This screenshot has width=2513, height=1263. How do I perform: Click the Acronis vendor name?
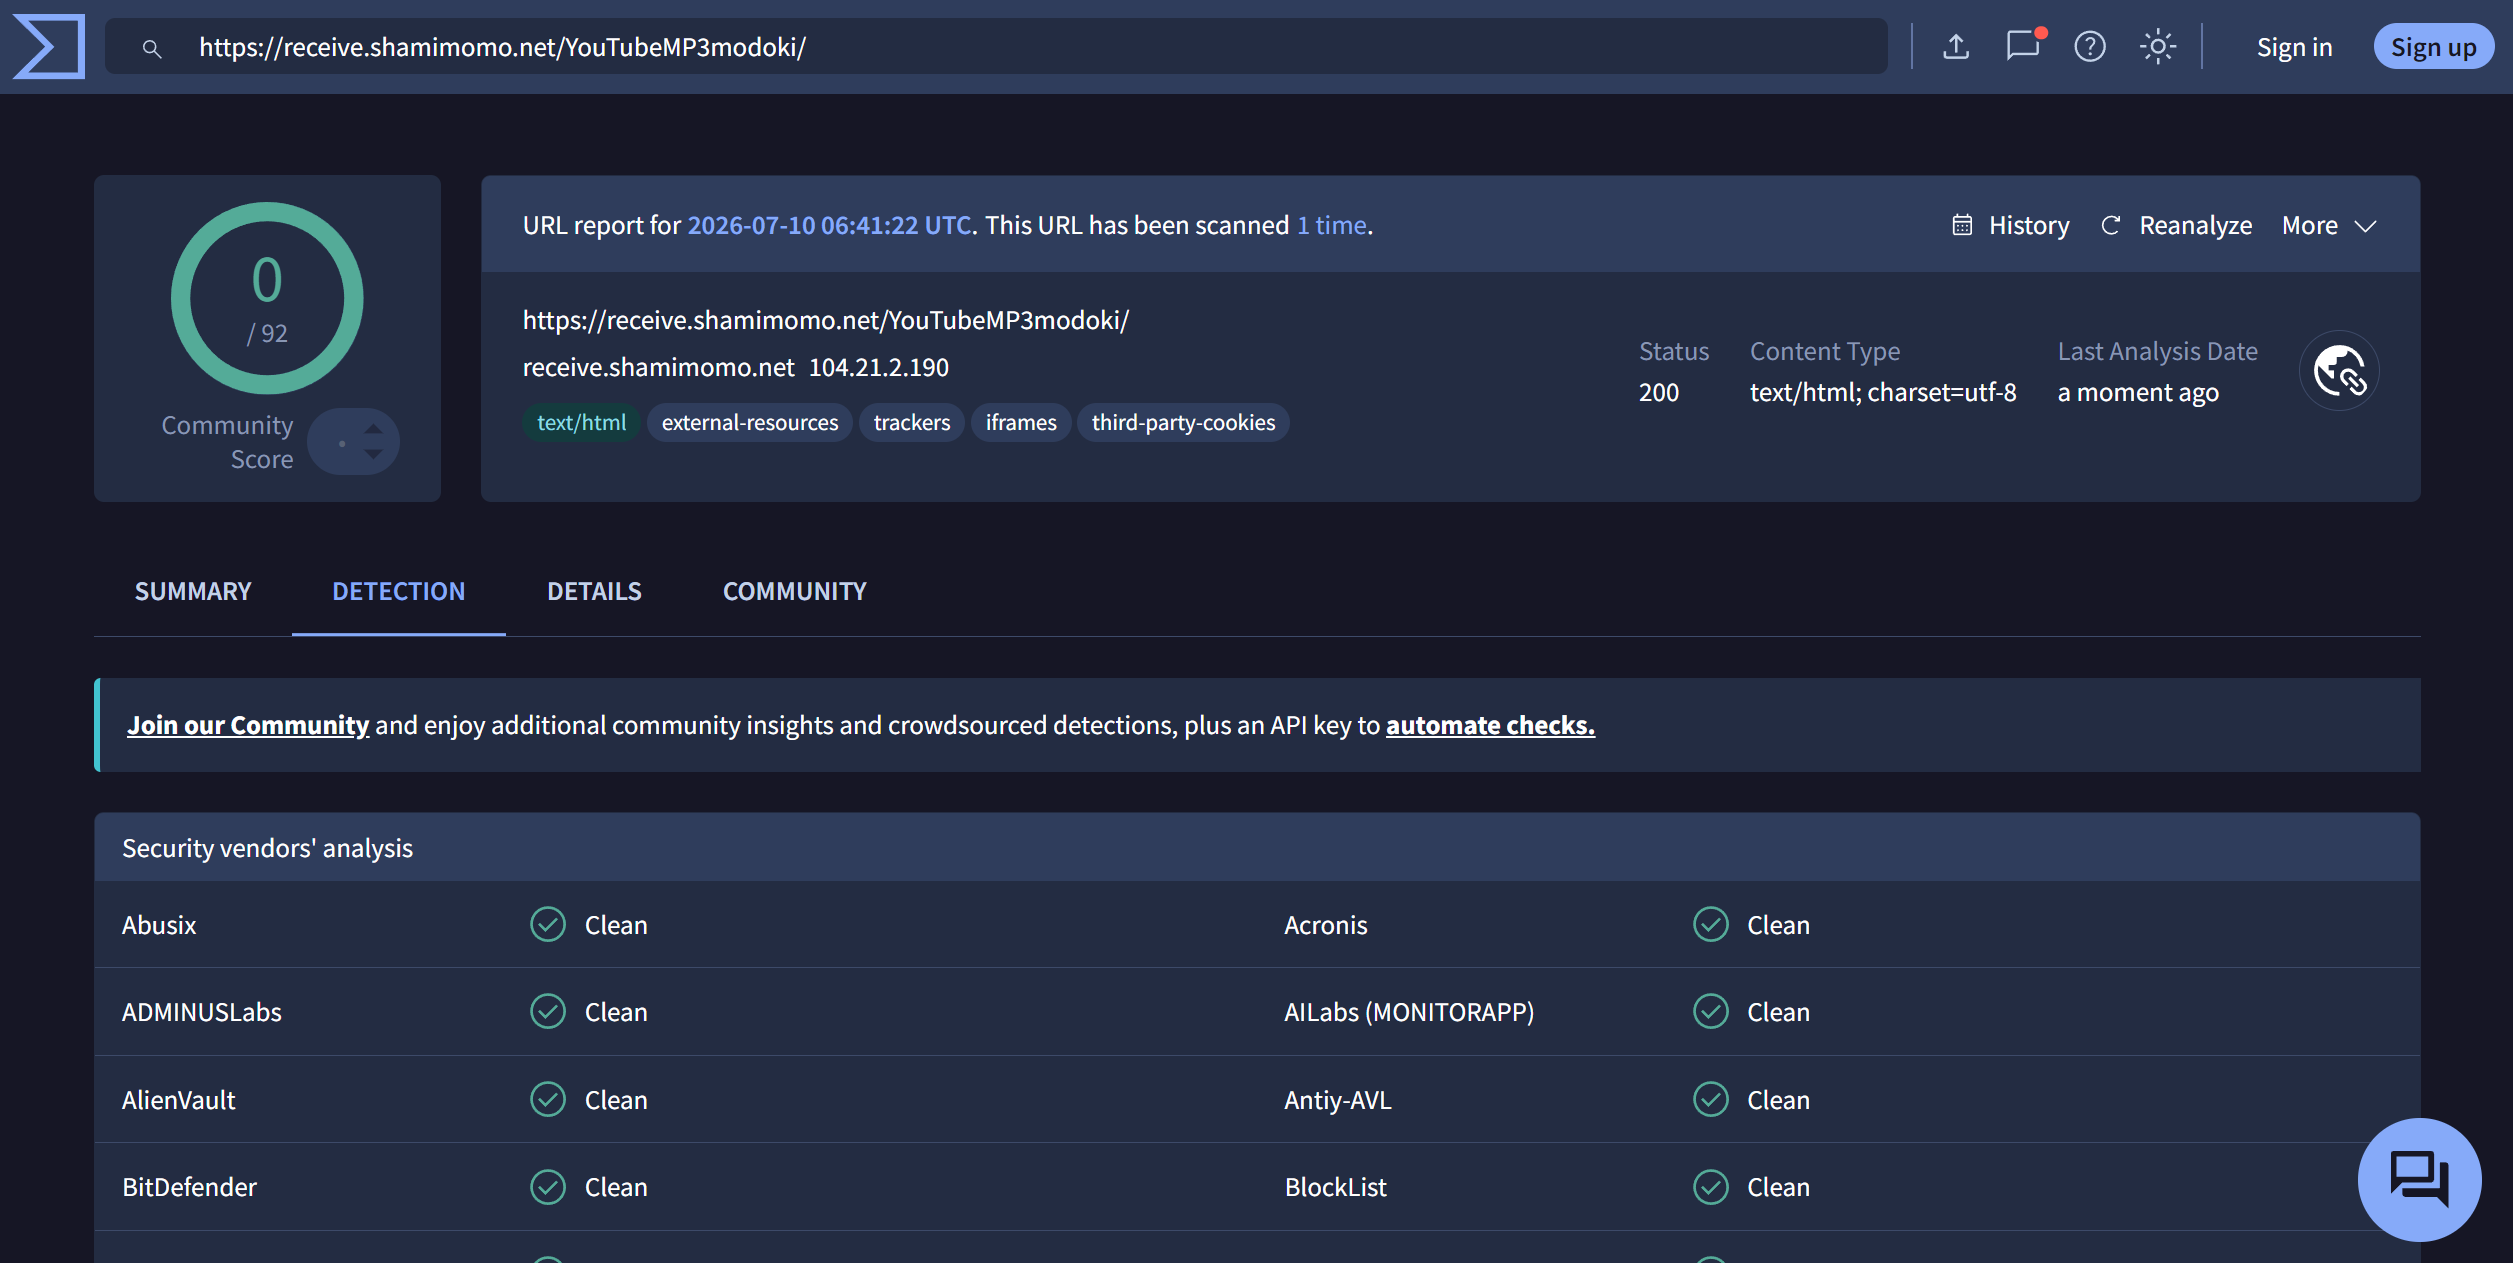[1325, 925]
